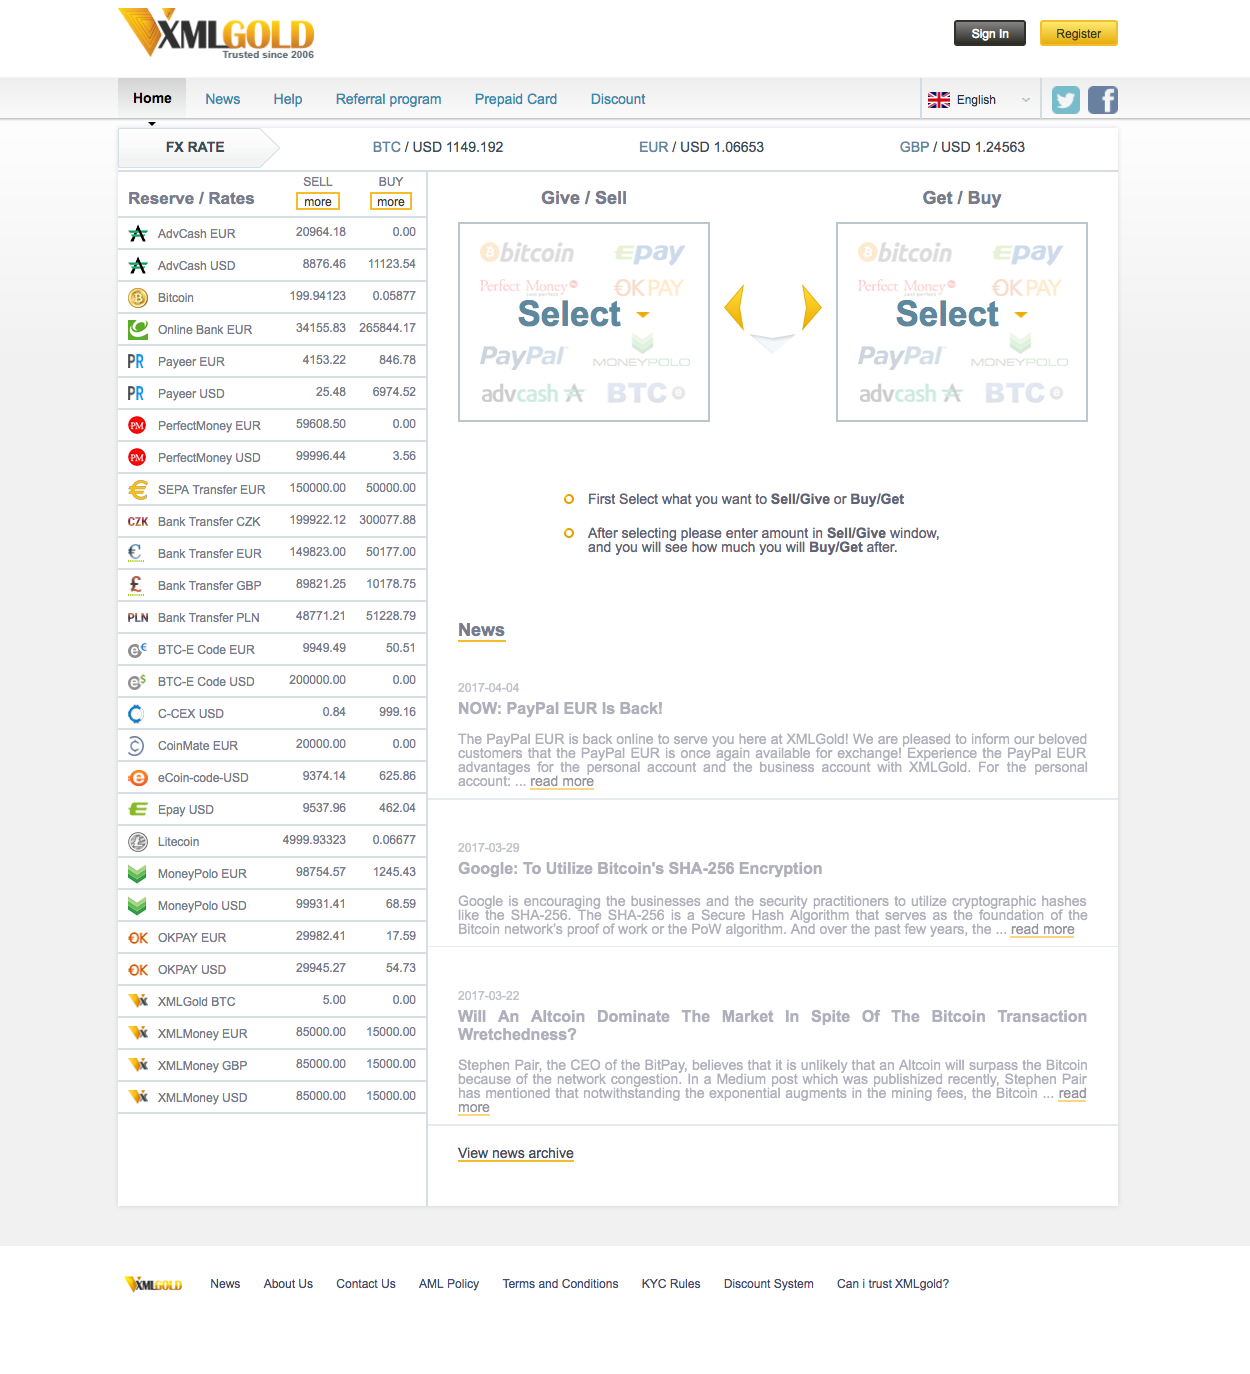Click the PerfectMoney USD red icon
The image size is (1250, 1374).
coord(138,458)
